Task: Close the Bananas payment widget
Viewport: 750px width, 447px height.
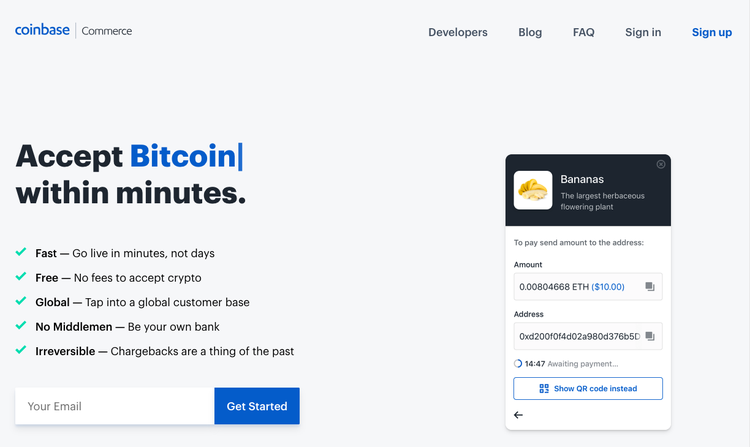Action: [661, 164]
